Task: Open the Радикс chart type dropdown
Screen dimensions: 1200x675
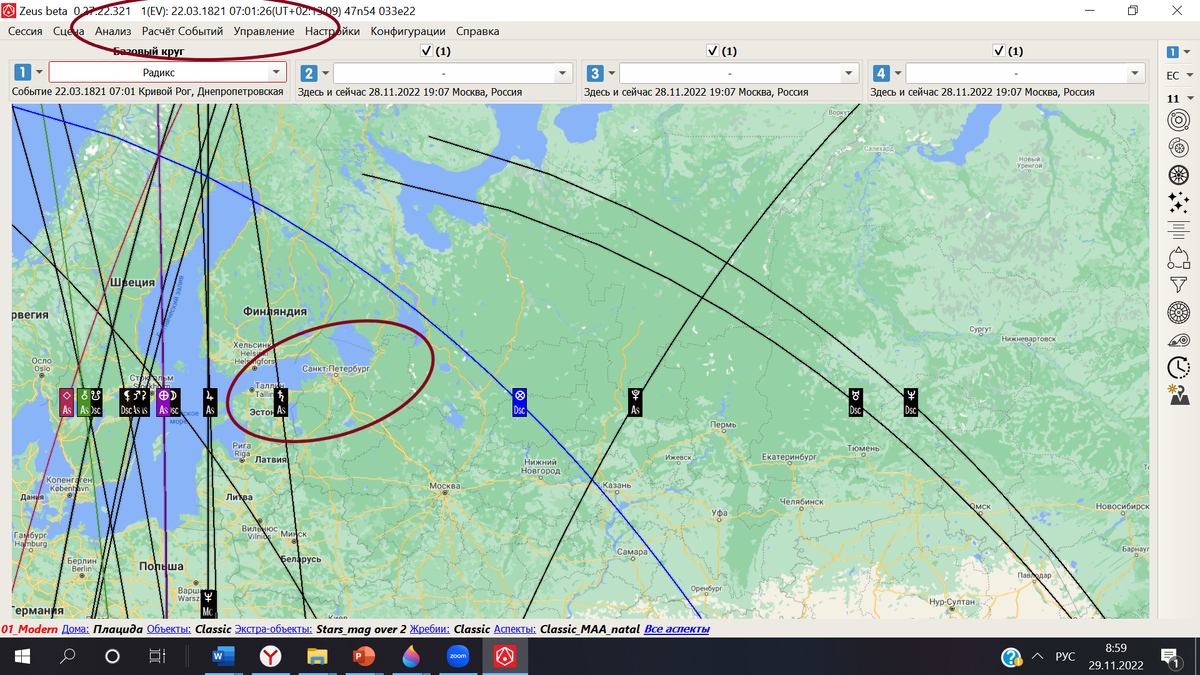Action: click(167, 73)
